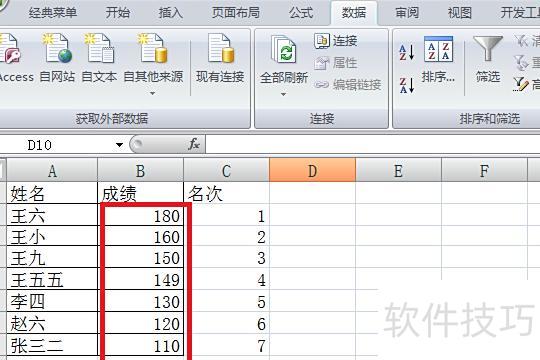
Task: Click the 姓名 header cell
Action: (x=52, y=193)
